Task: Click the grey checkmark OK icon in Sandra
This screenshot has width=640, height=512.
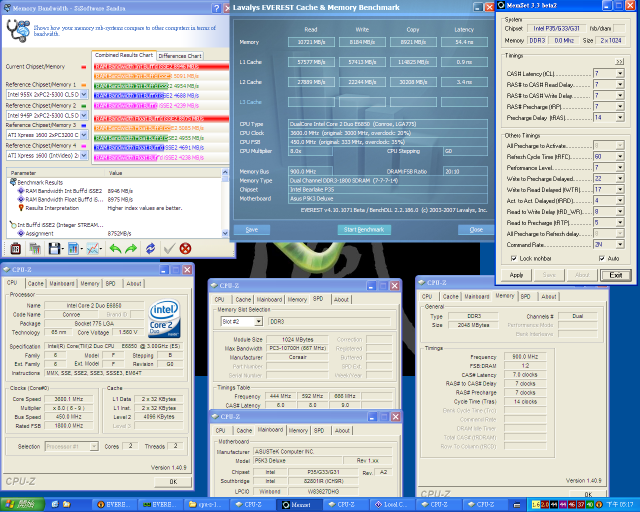Action: click(x=169, y=248)
